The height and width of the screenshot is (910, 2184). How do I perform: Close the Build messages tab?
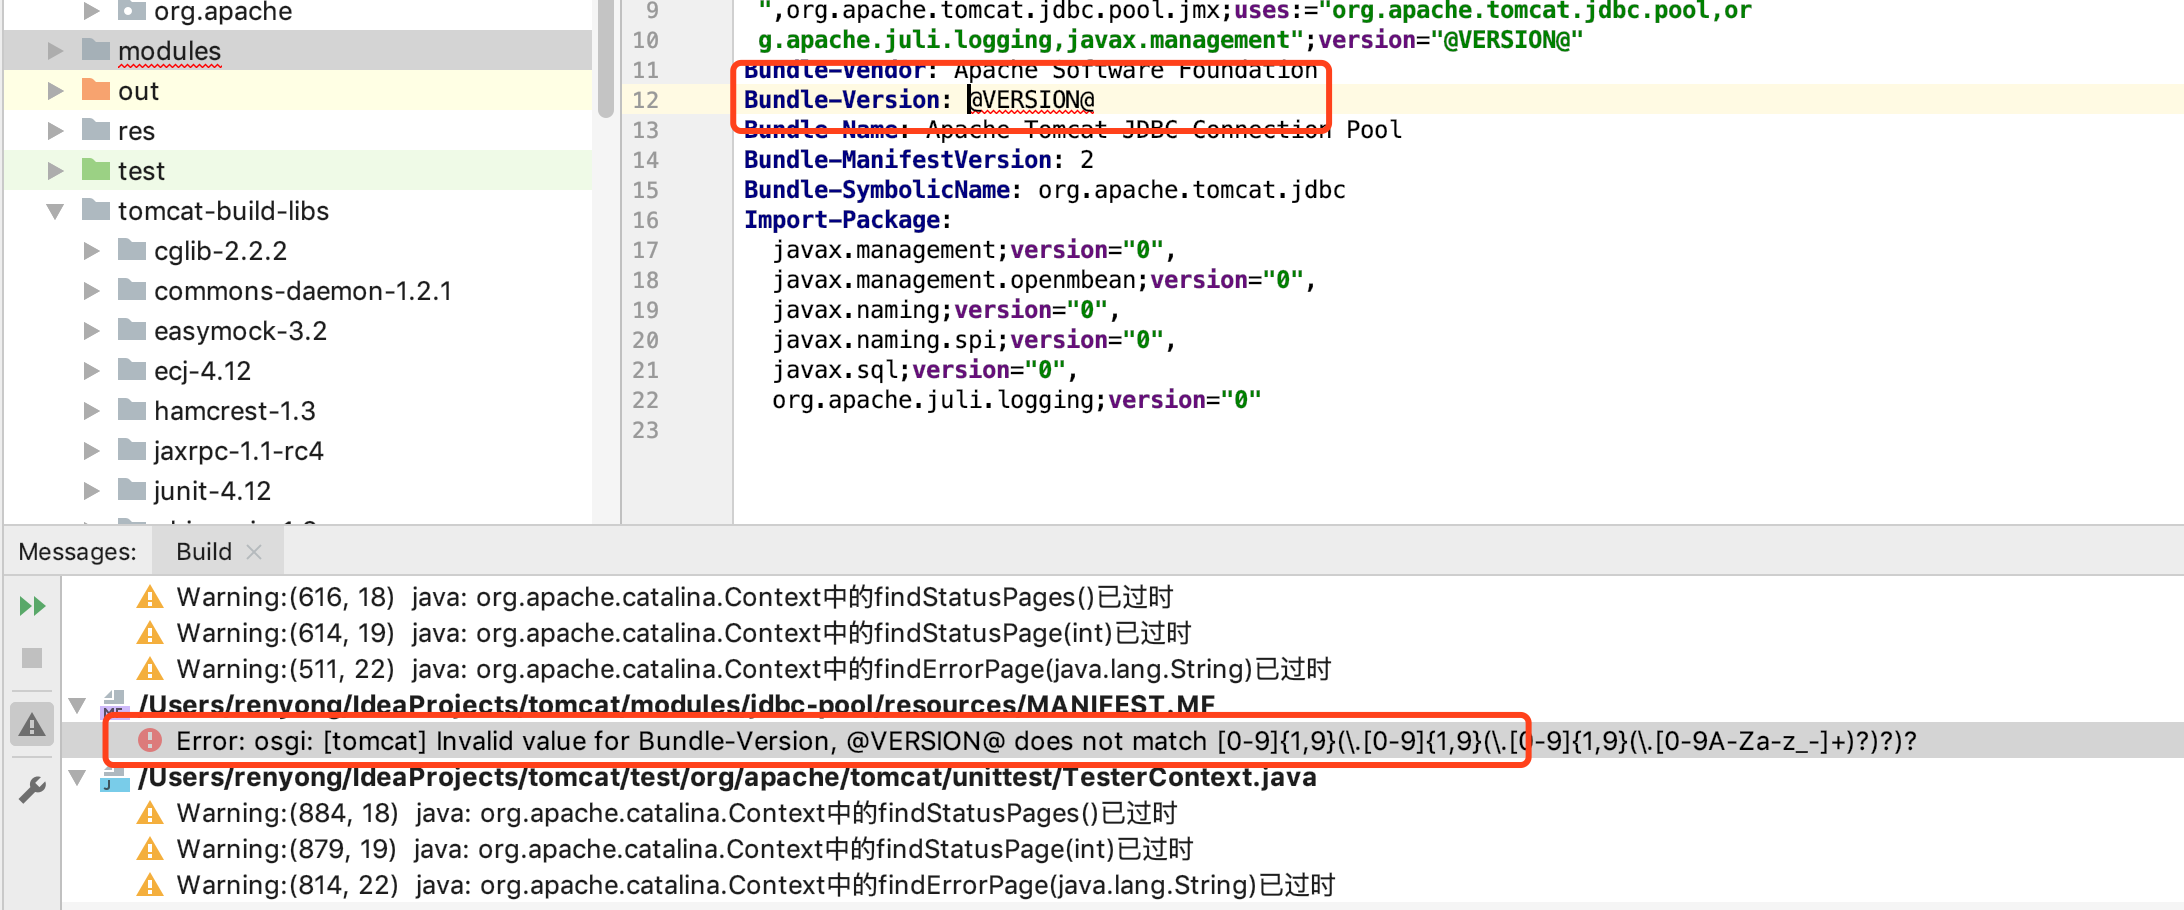[254, 552]
